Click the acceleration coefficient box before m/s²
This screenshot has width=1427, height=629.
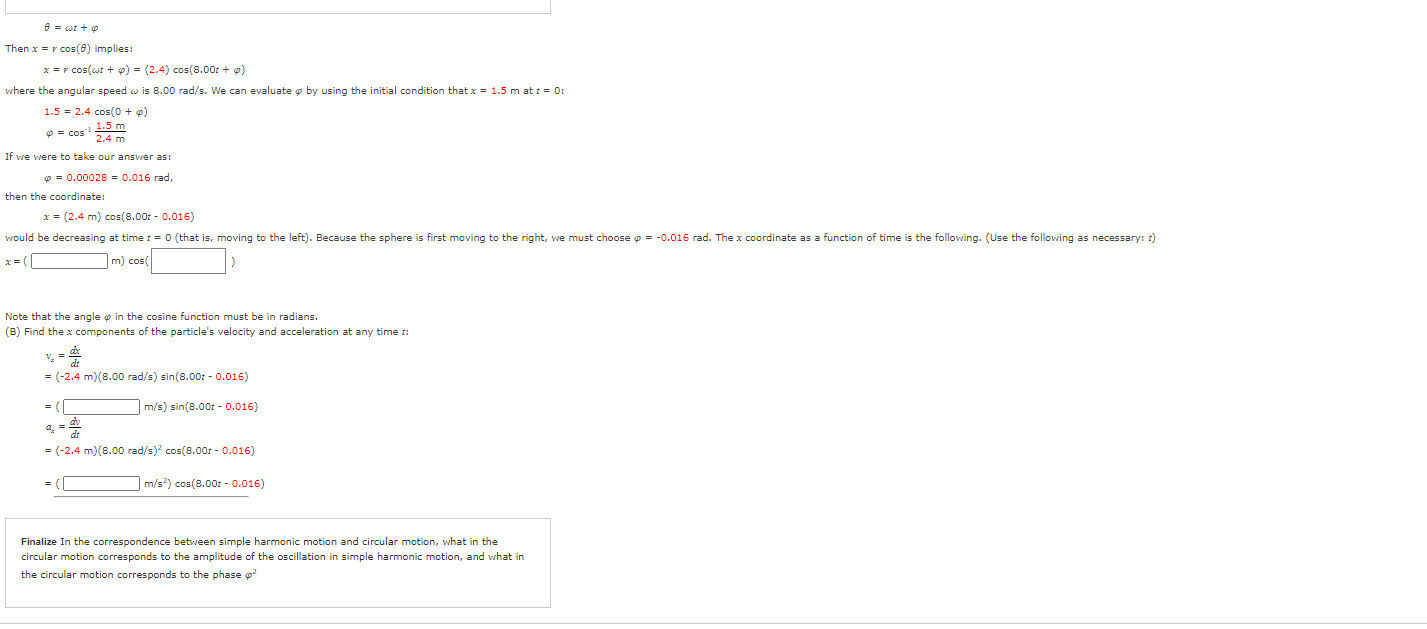coord(100,483)
